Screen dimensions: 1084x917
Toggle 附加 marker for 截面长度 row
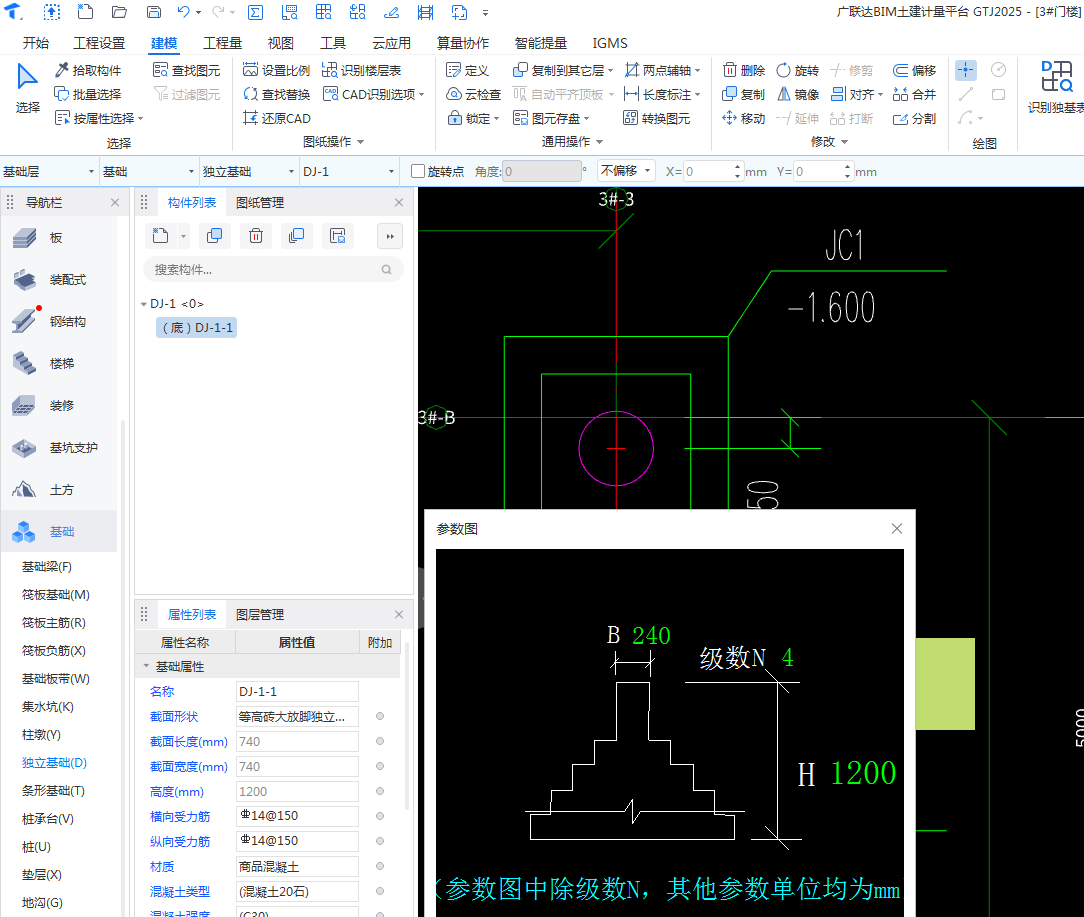(x=380, y=741)
